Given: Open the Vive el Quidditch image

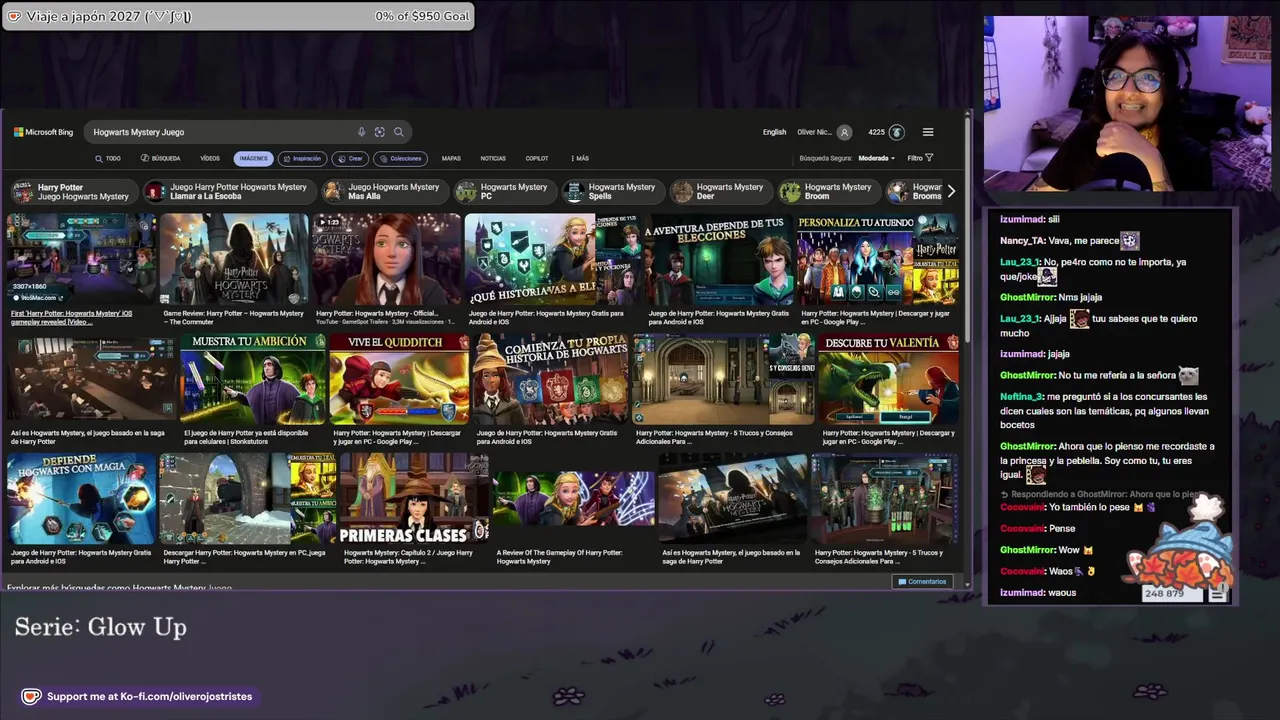Looking at the screenshot, I should [400, 379].
